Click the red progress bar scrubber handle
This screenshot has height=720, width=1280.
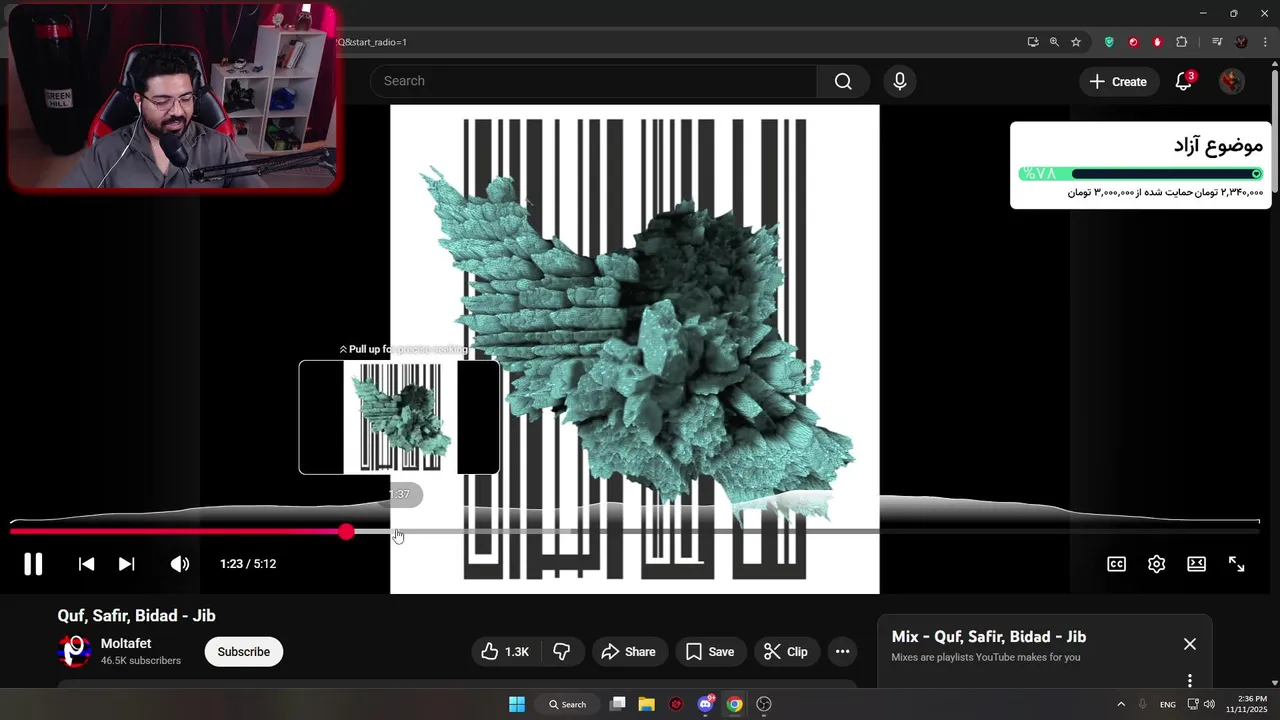tap(346, 532)
